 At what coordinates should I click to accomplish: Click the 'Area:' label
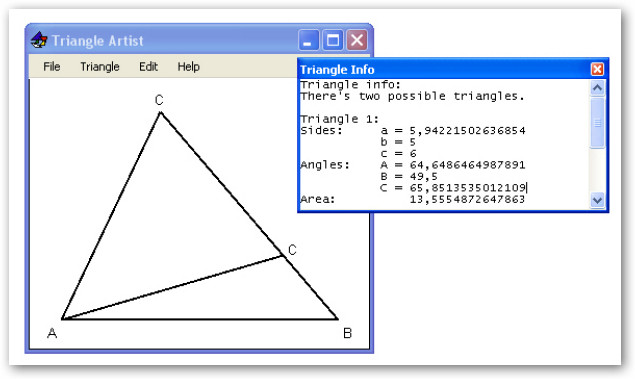318,199
